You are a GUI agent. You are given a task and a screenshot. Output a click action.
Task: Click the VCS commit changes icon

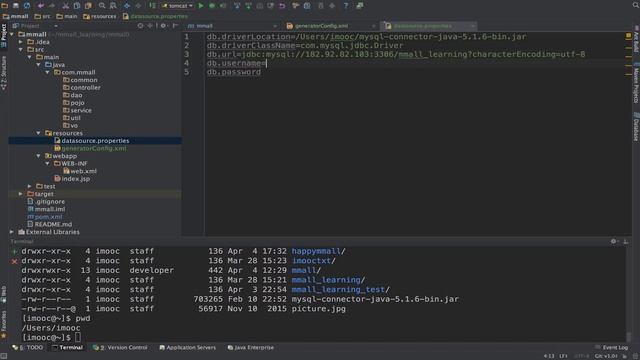tap(248, 6)
